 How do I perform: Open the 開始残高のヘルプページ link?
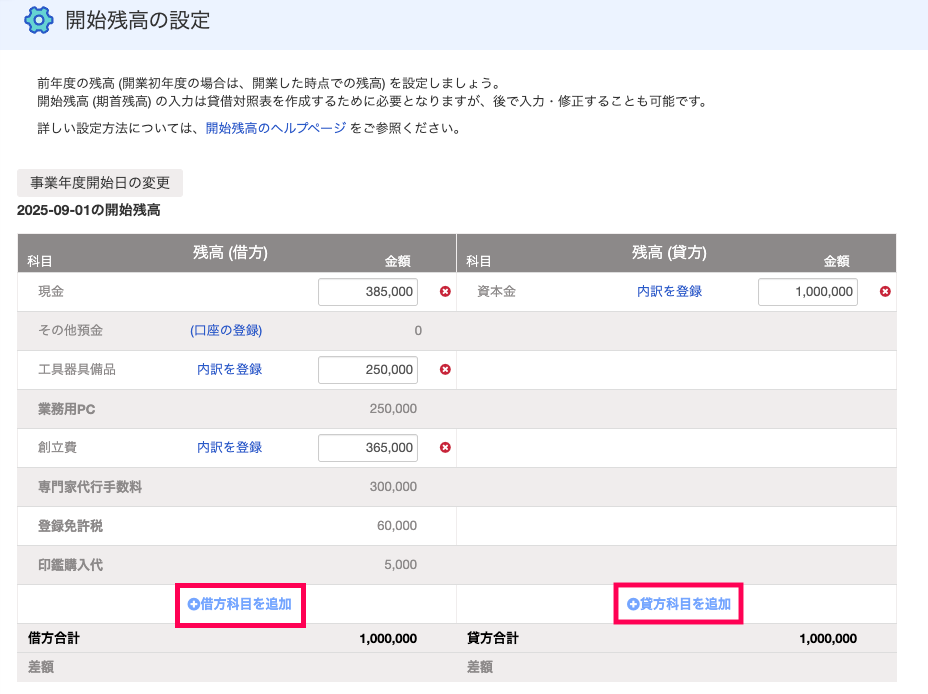pyautogui.click(x=276, y=128)
